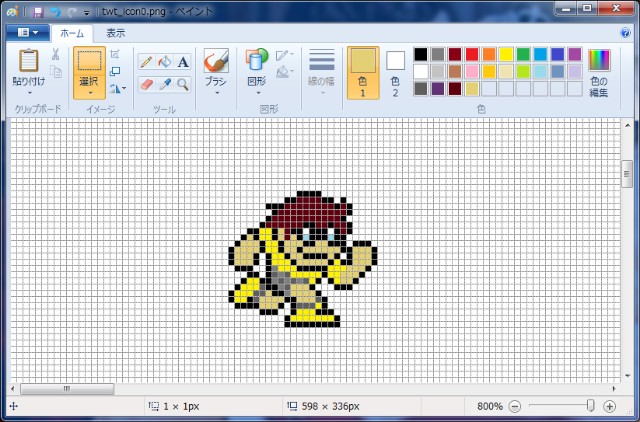640x422 pixels.
Task: Open the Paste dropdown arrow
Action: pyautogui.click(x=29, y=93)
